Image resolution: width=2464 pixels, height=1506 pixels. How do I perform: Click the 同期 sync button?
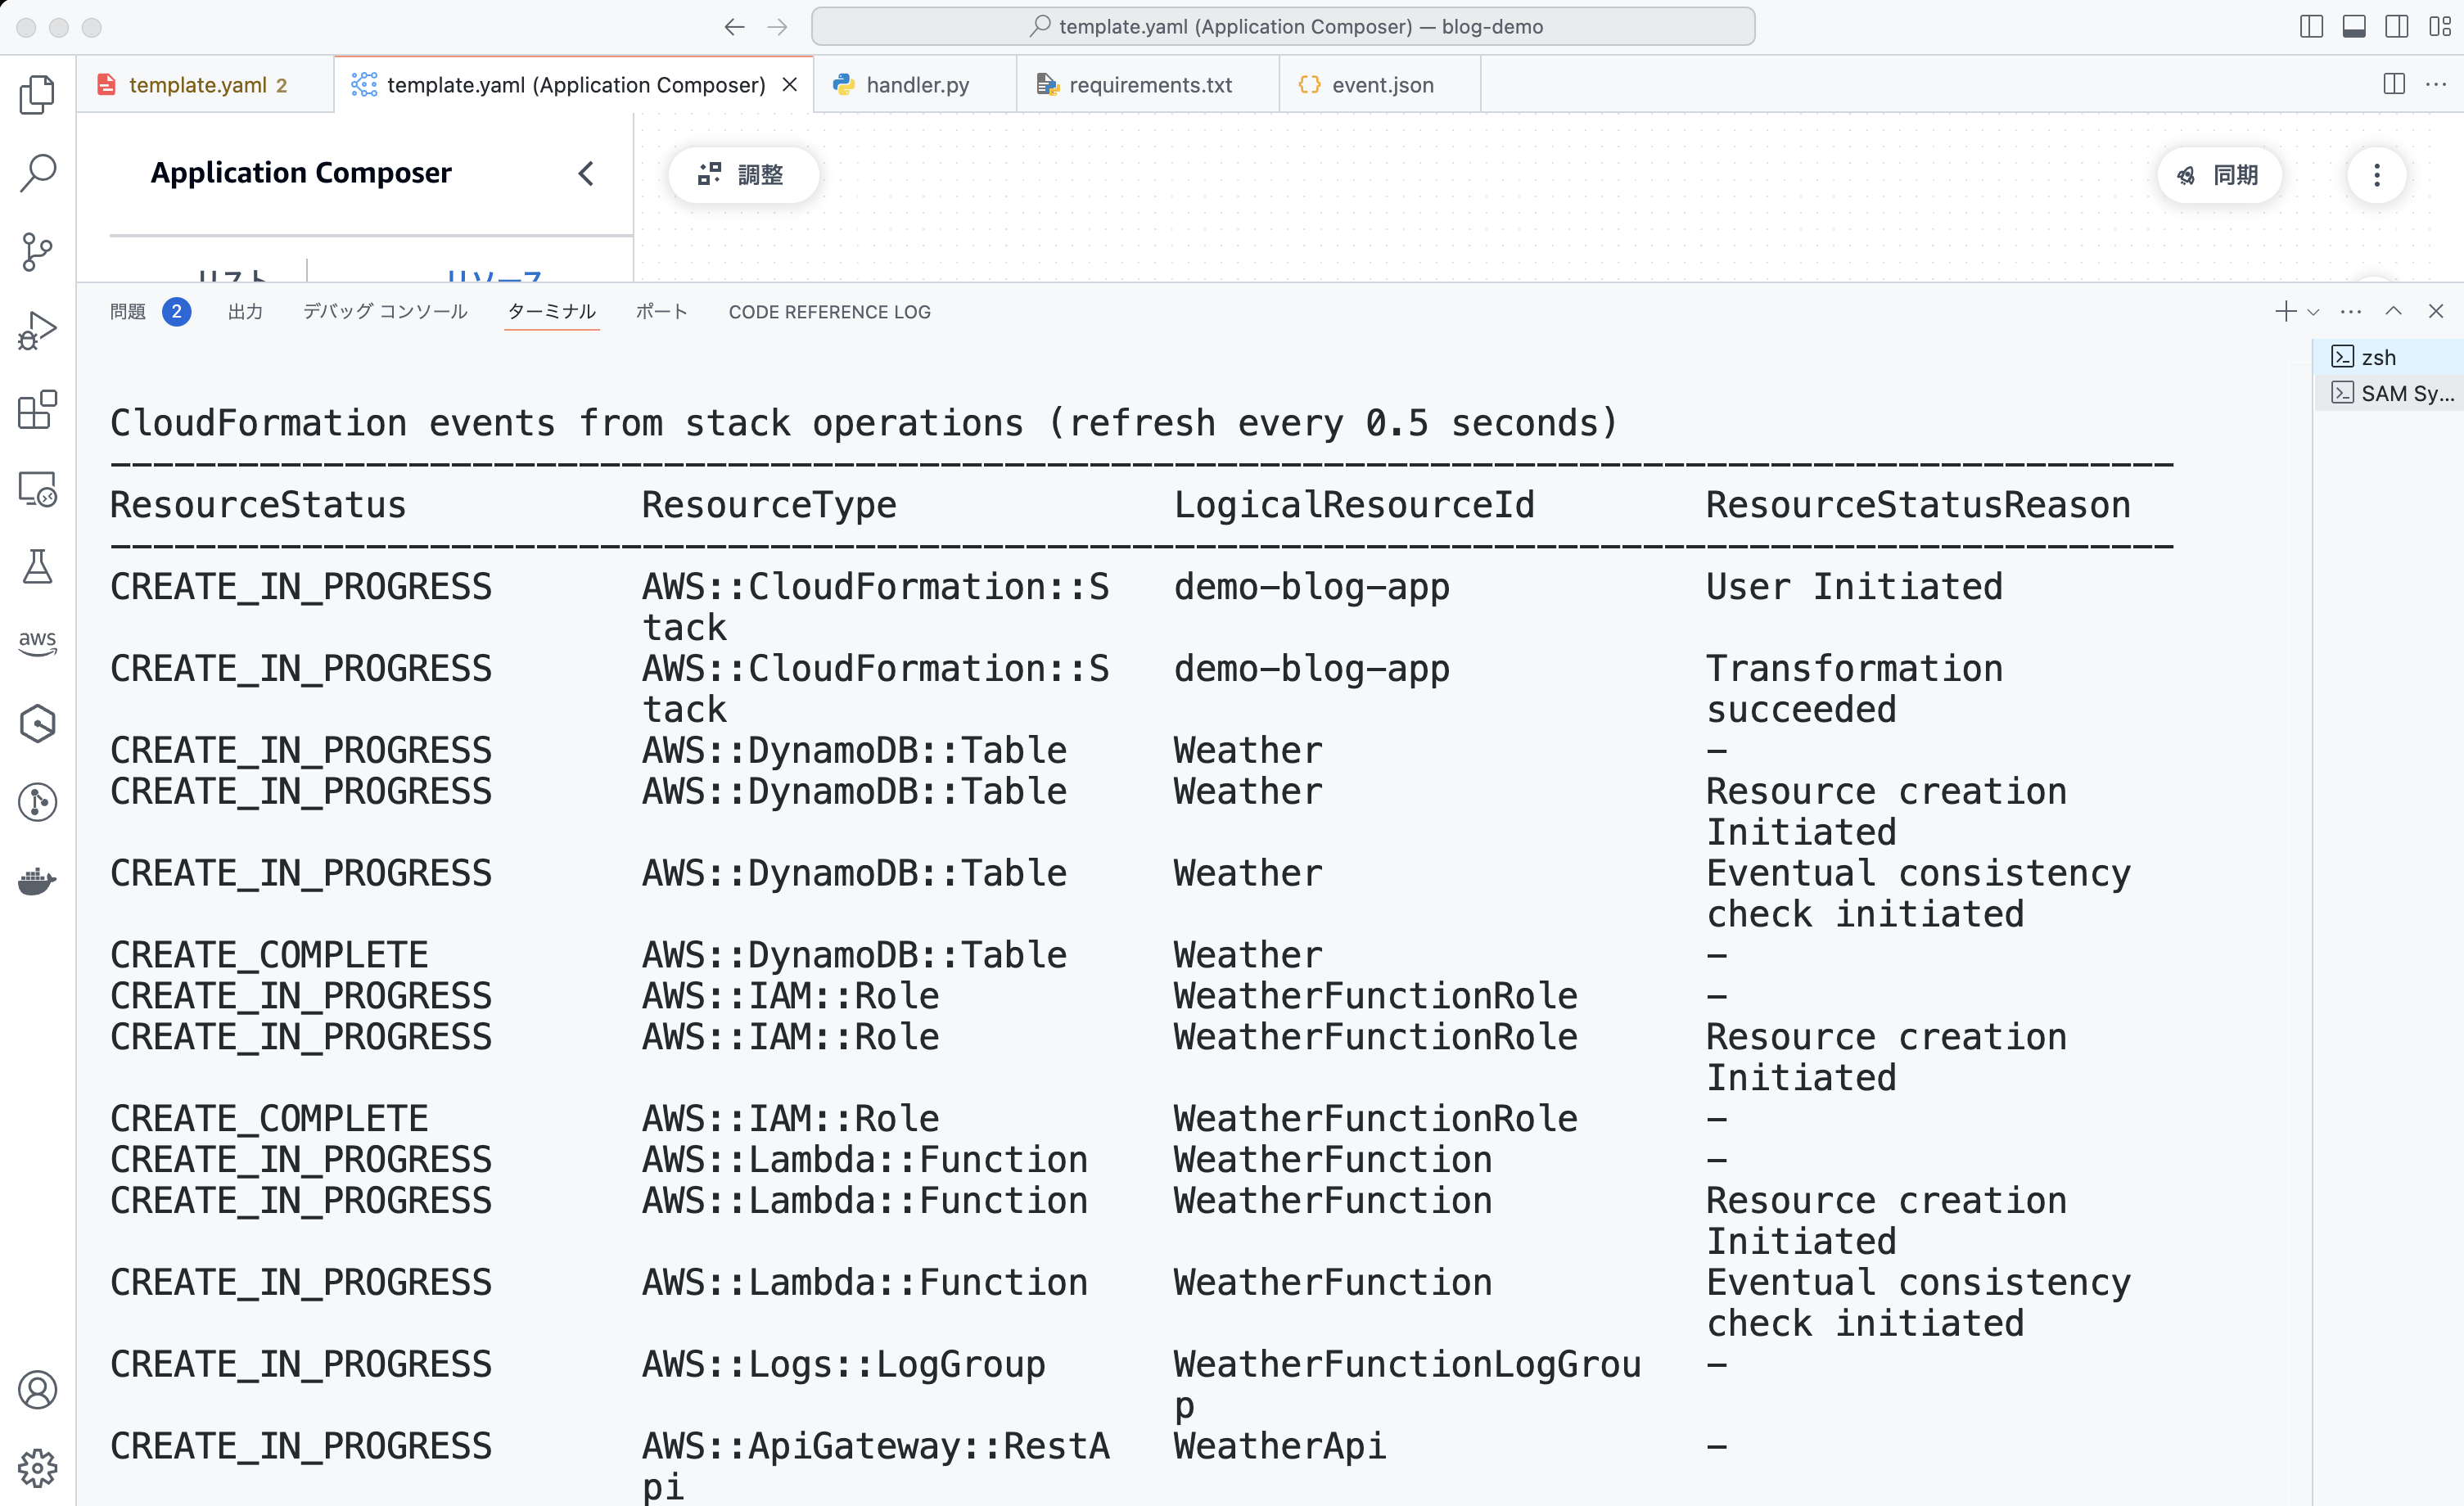click(2219, 175)
